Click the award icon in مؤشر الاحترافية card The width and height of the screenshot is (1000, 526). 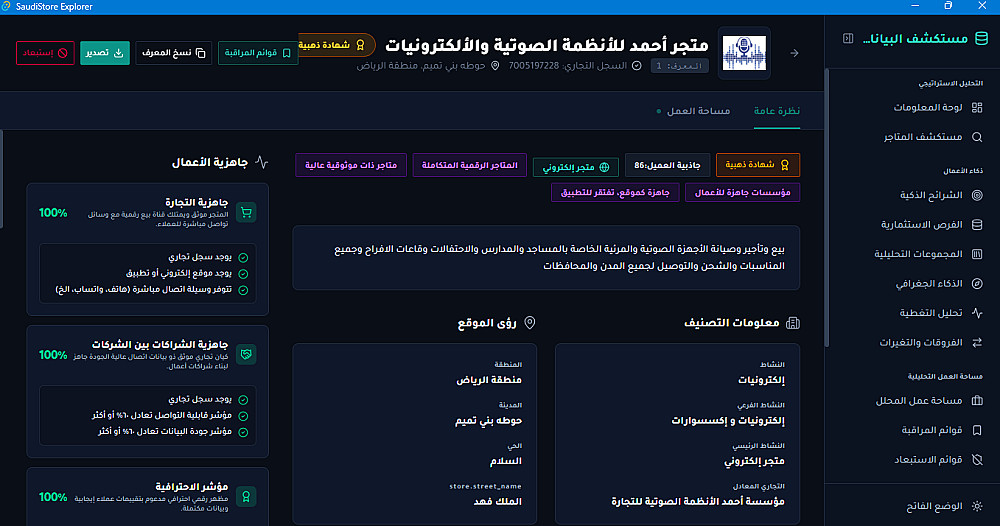(246, 497)
